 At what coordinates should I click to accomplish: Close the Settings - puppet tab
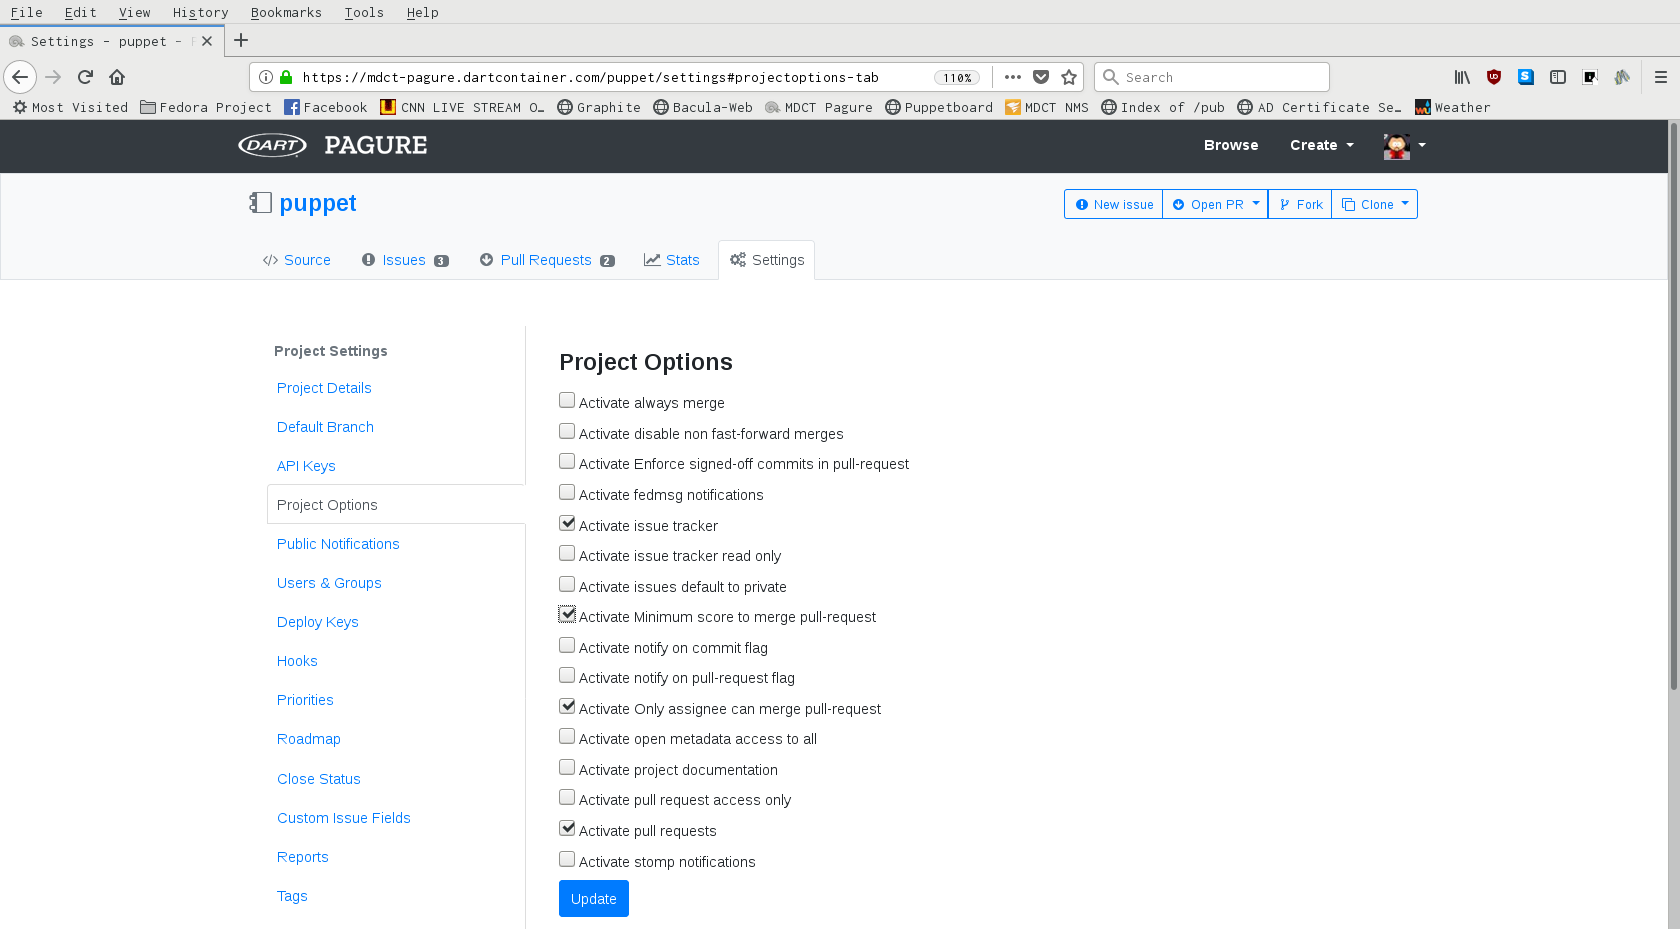click(x=207, y=41)
